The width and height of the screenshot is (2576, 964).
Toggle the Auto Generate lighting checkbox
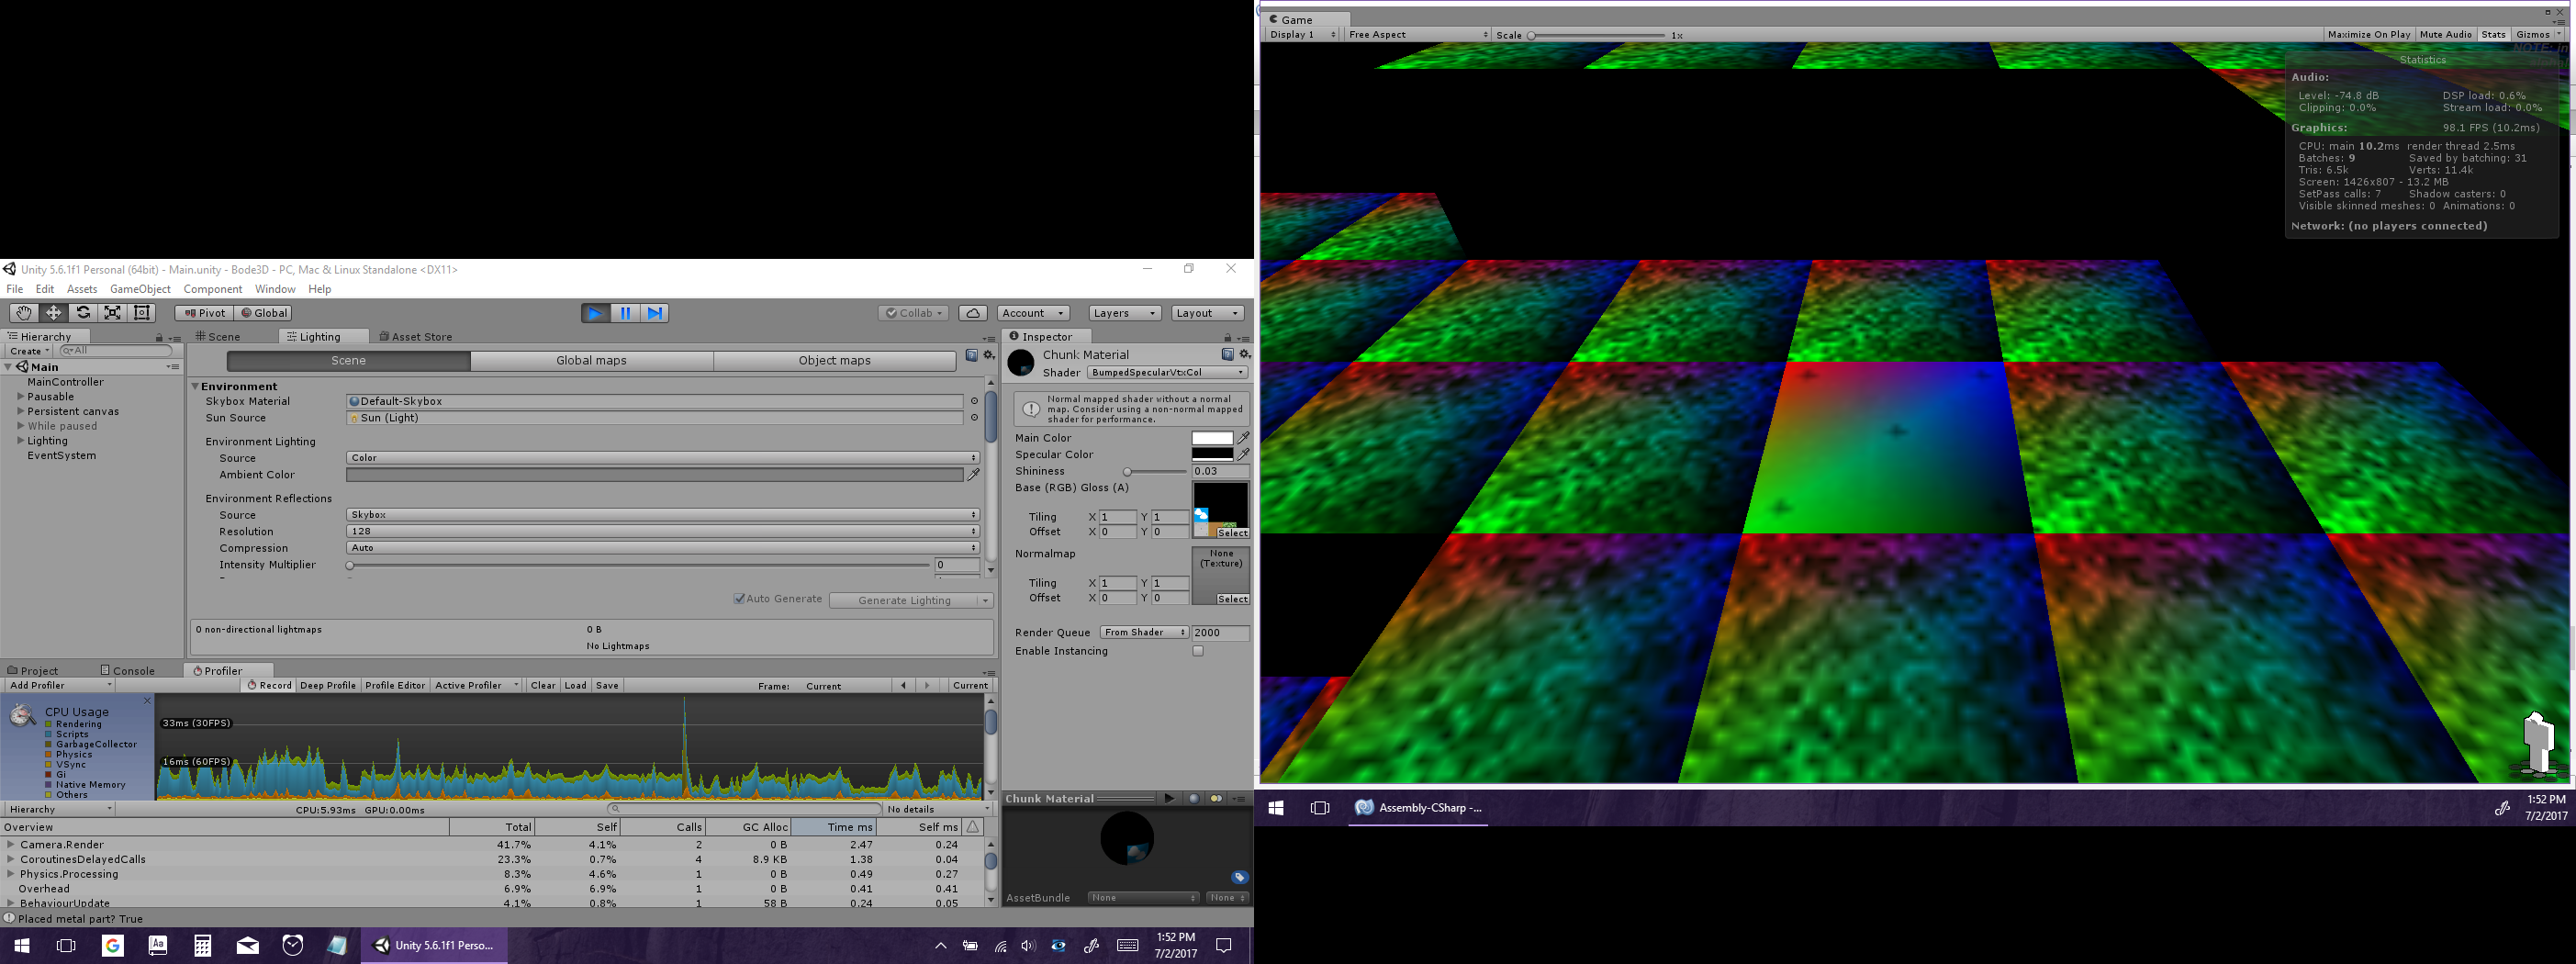(x=739, y=599)
